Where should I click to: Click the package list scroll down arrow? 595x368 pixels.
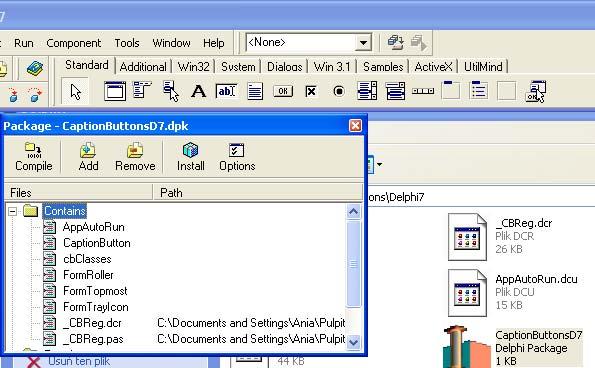pyautogui.click(x=354, y=342)
